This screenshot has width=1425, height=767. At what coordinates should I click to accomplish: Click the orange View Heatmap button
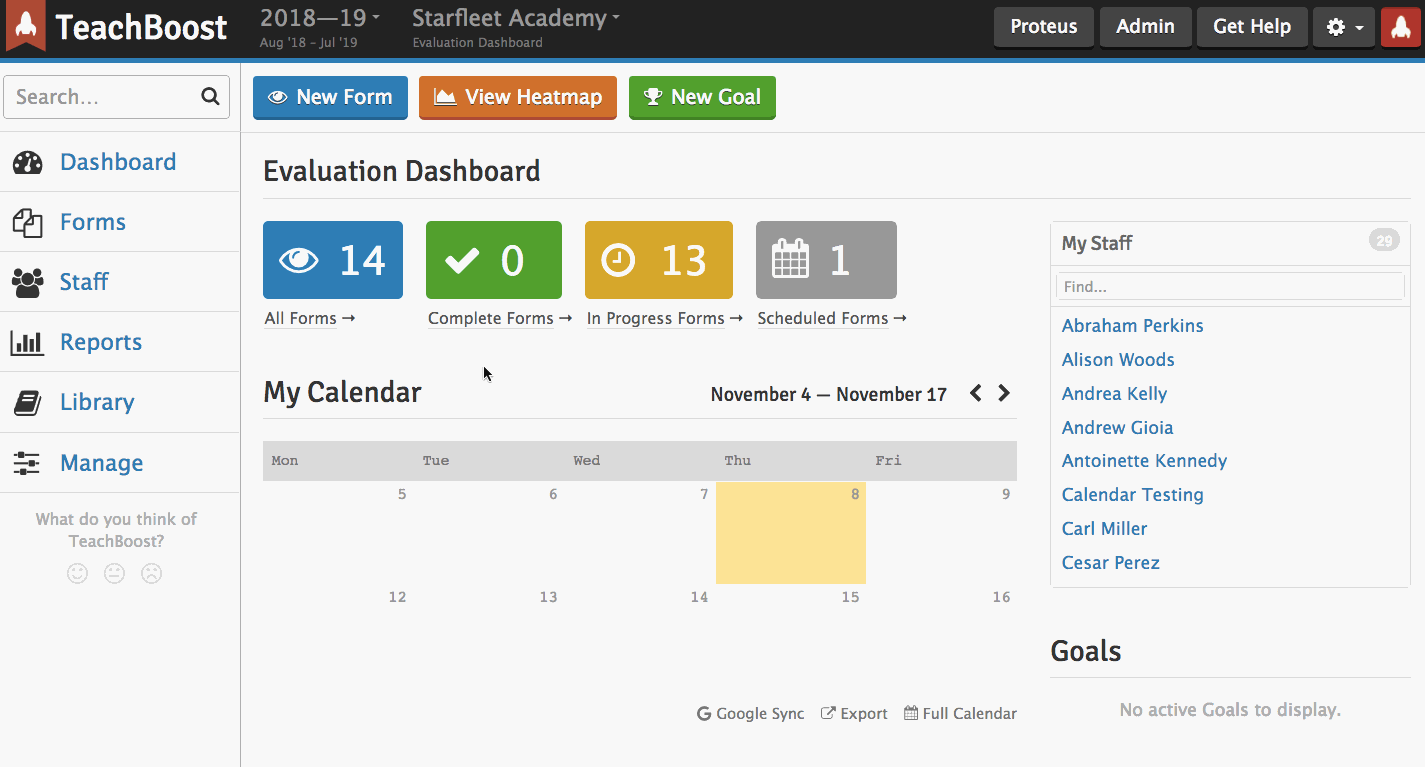point(518,97)
